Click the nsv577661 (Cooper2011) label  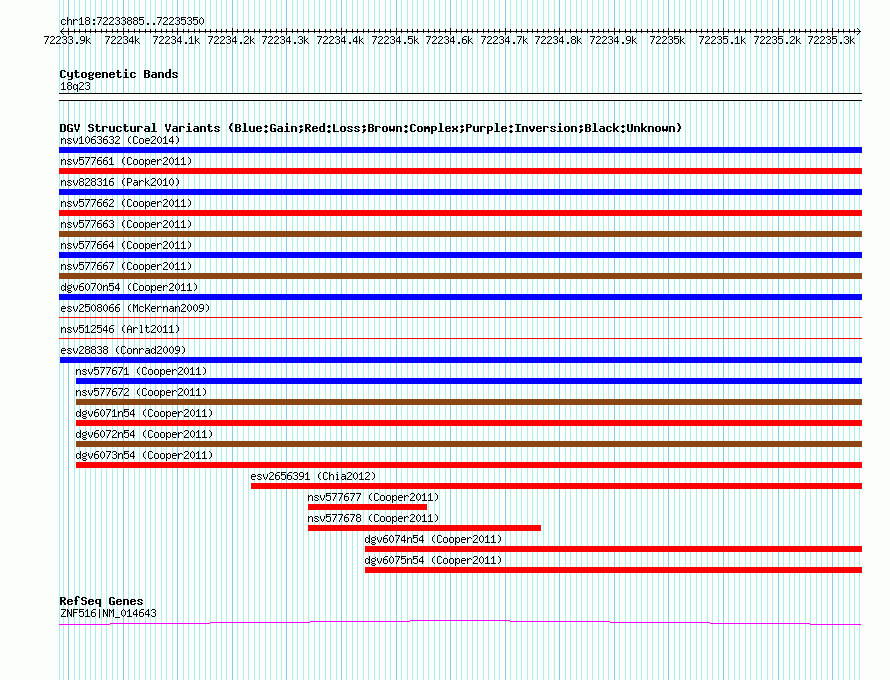126,161
